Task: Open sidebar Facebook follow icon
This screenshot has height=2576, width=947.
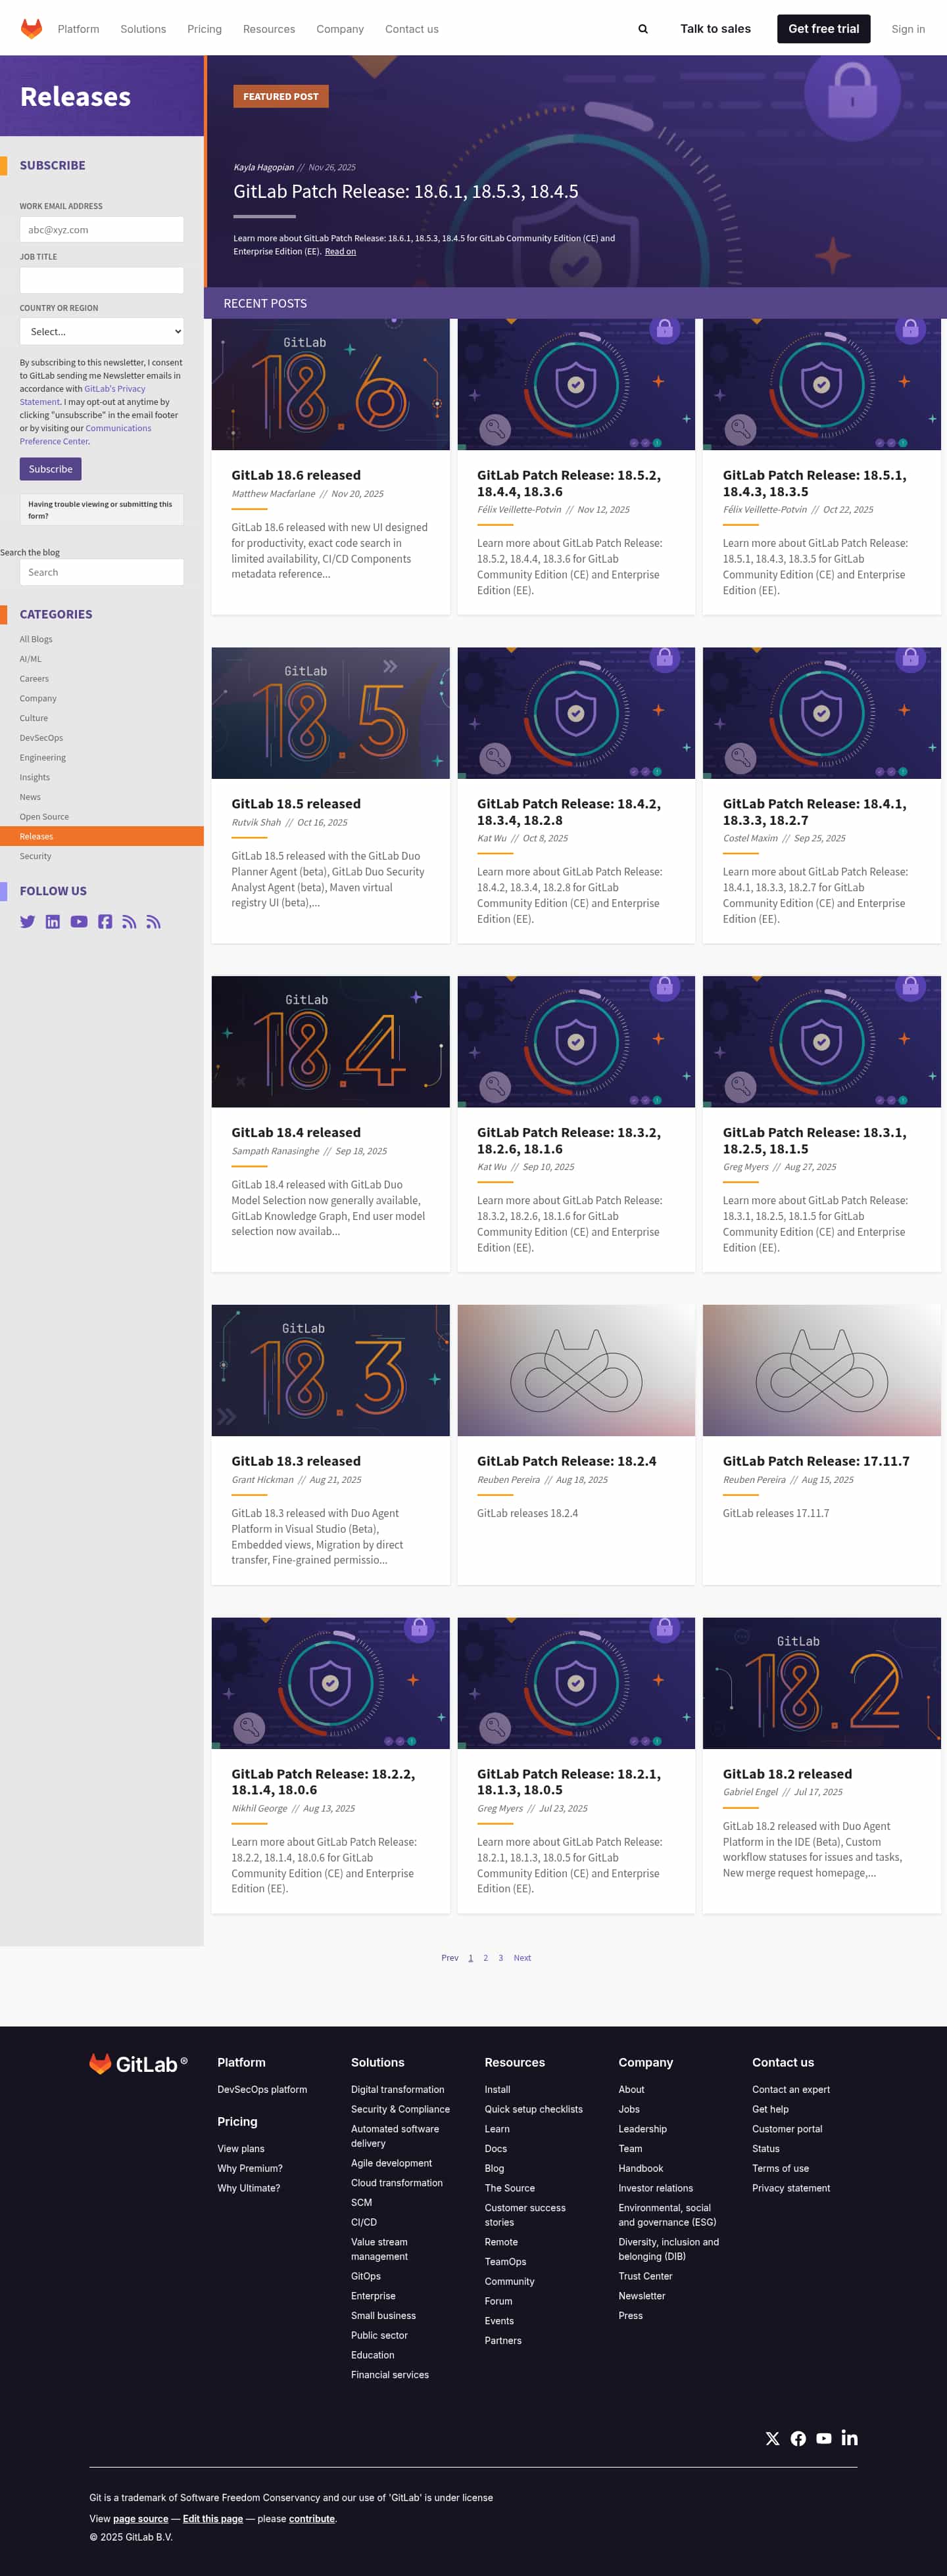Action: pos(105,922)
